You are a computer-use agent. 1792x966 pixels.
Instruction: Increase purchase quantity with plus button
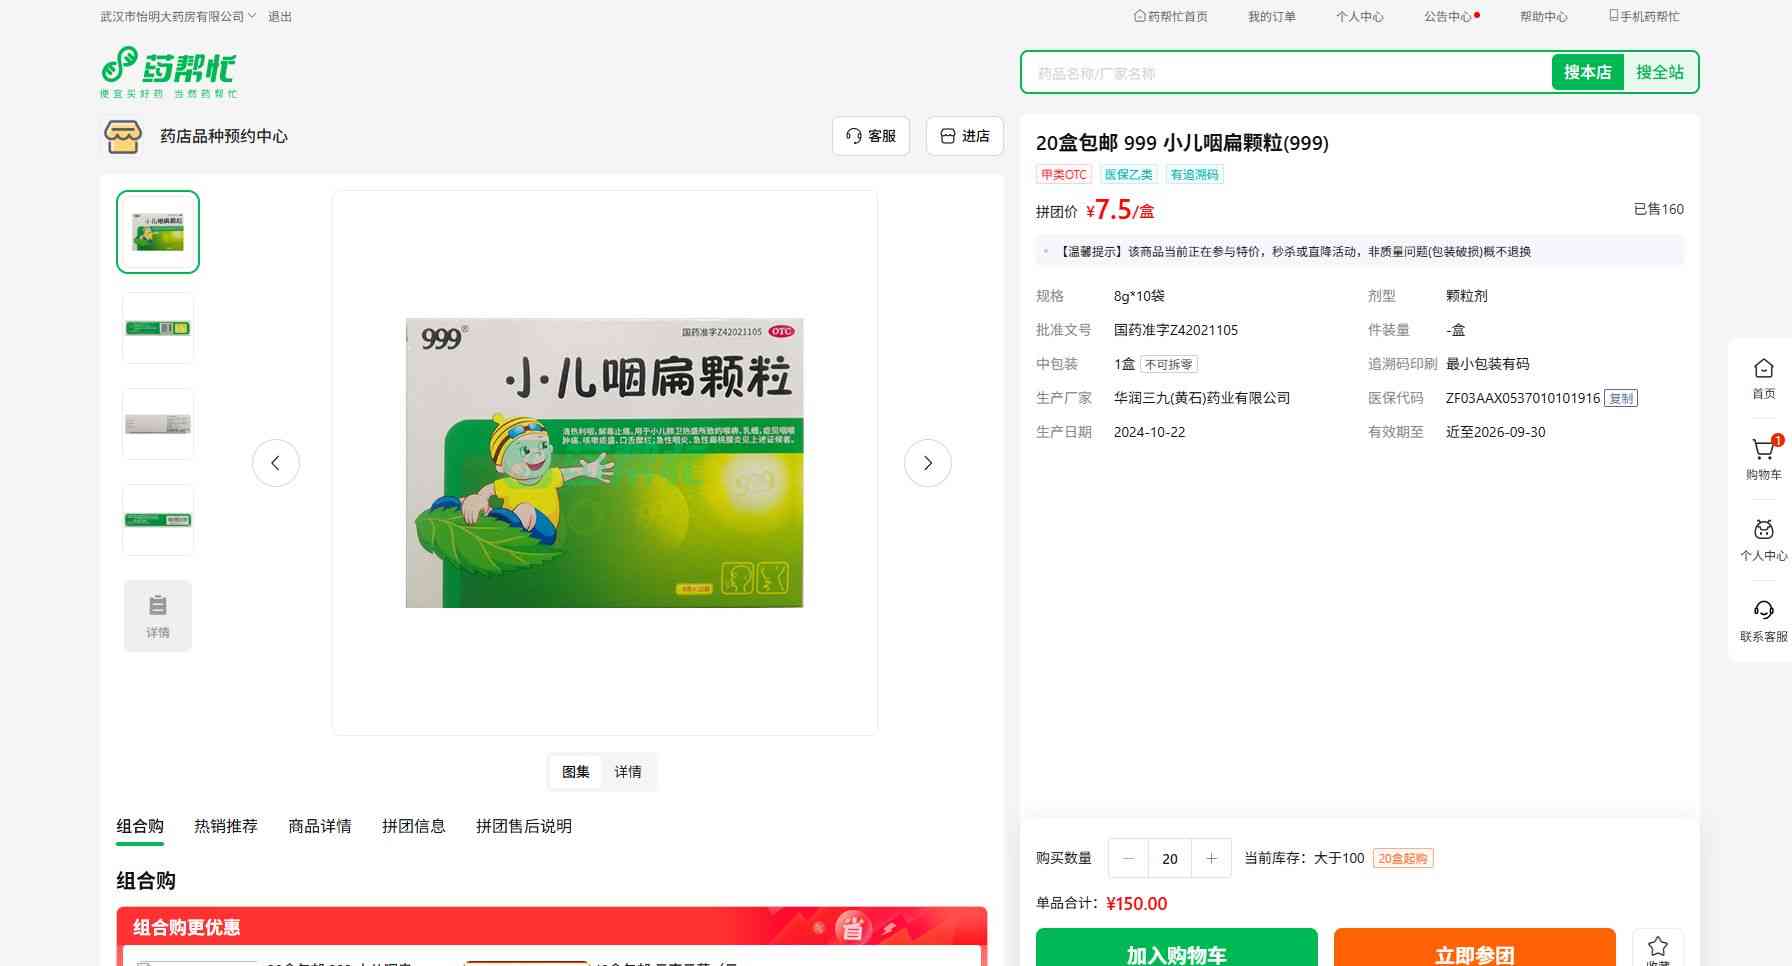(x=1211, y=858)
